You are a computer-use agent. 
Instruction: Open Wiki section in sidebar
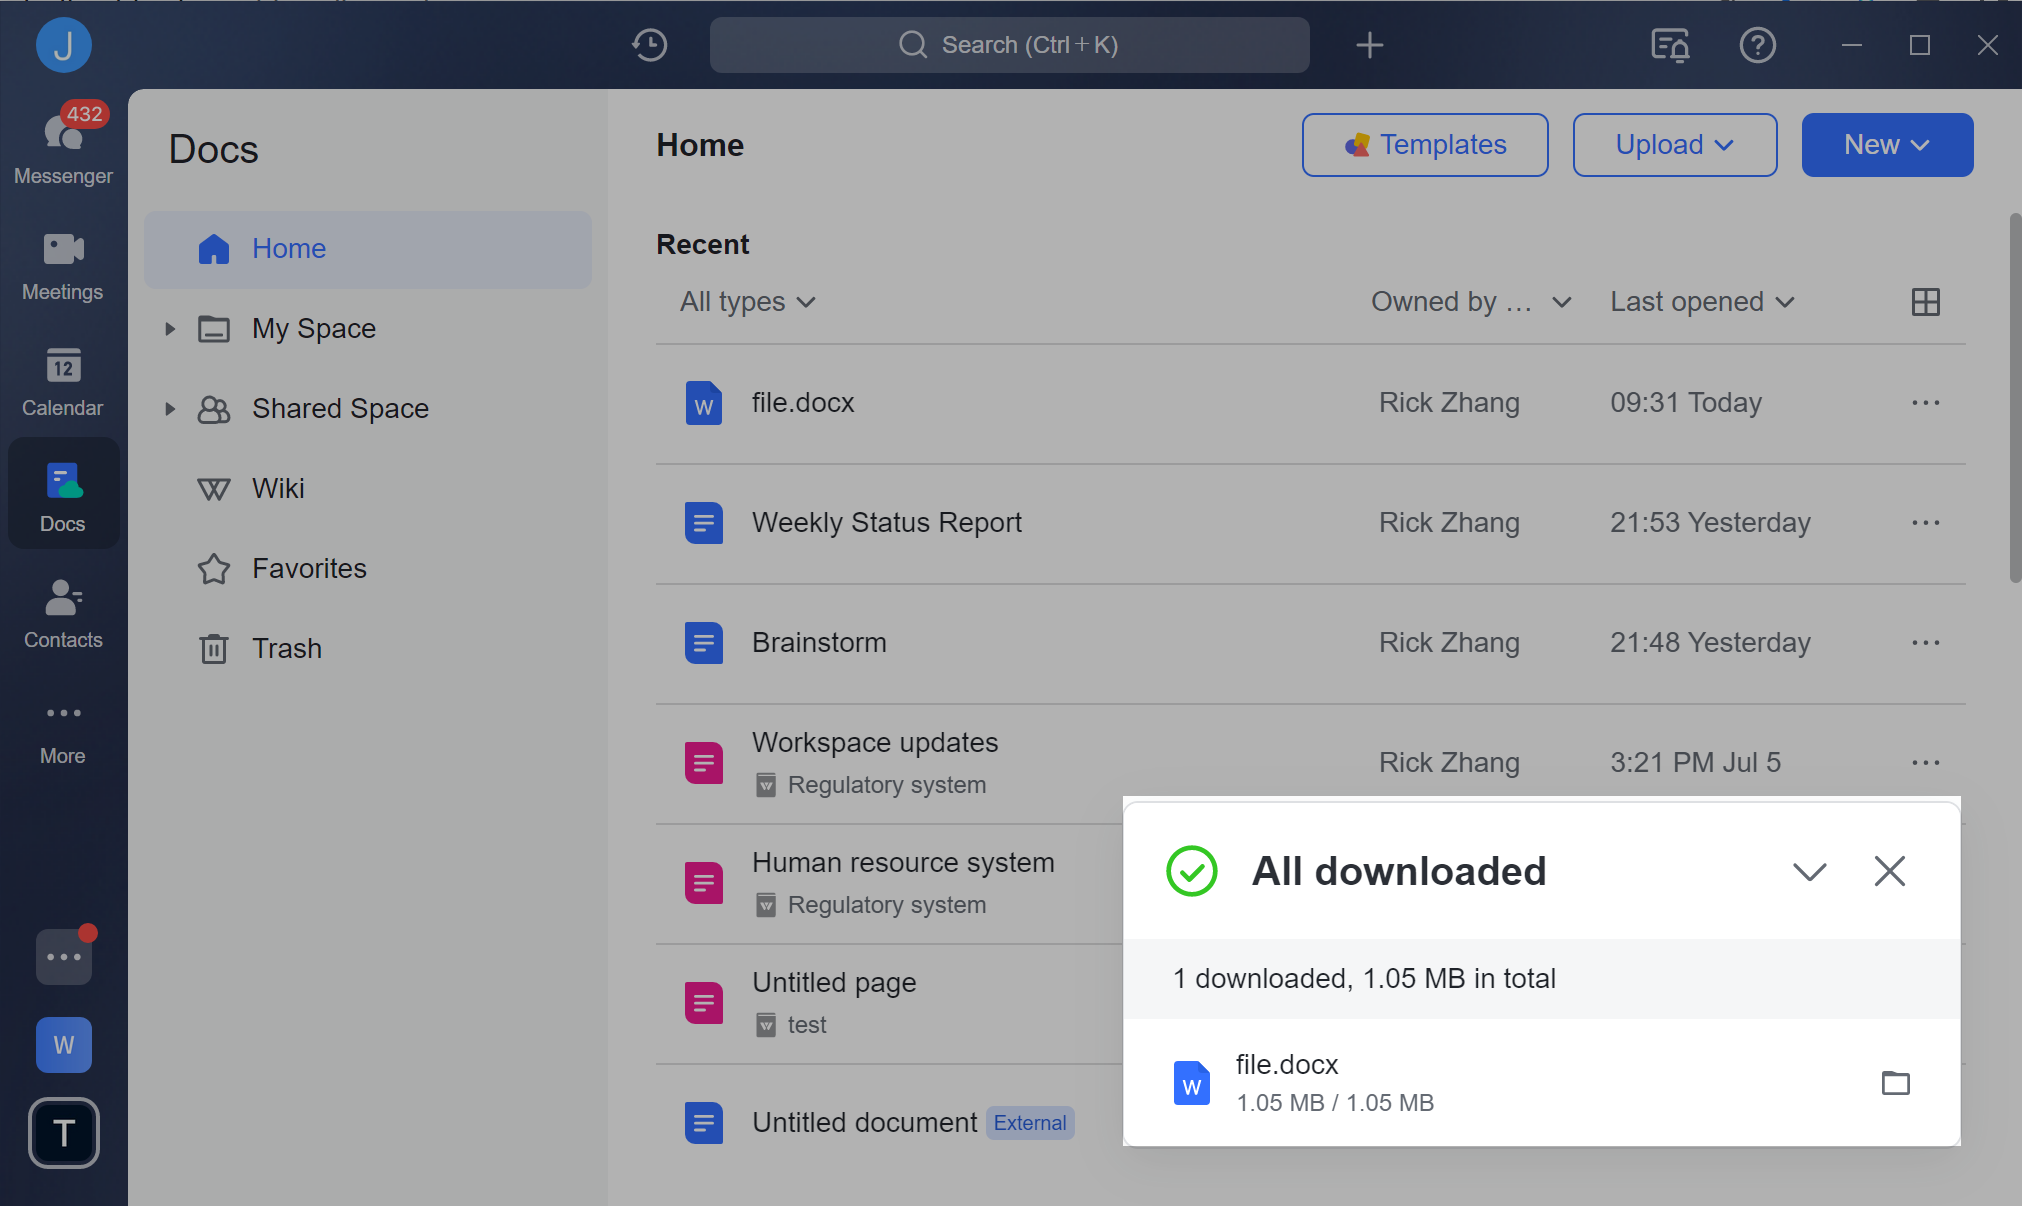tap(278, 488)
